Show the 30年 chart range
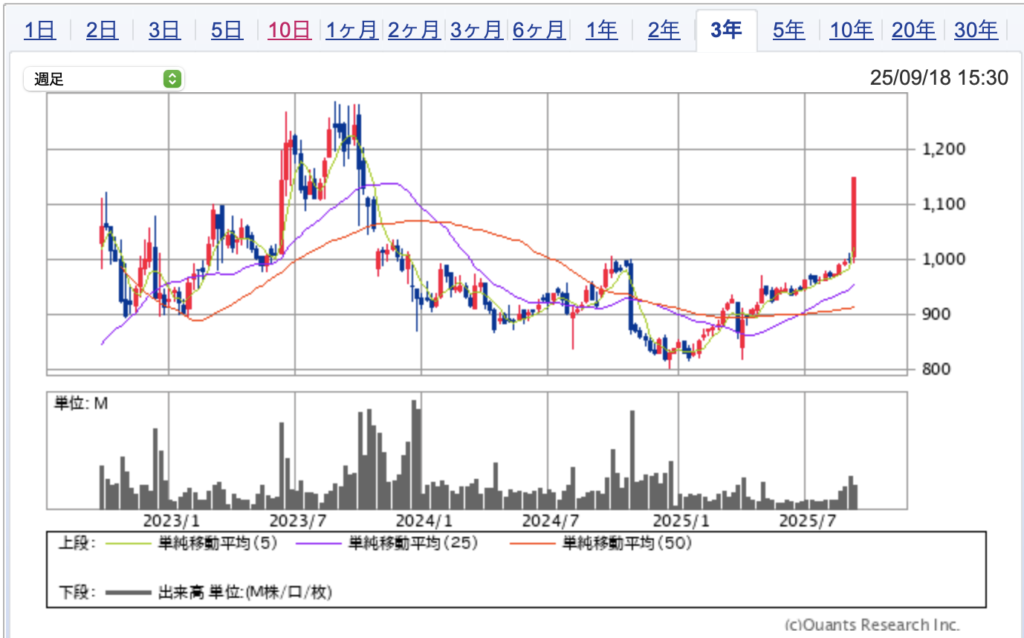The height and width of the screenshot is (638, 1024). [976, 30]
